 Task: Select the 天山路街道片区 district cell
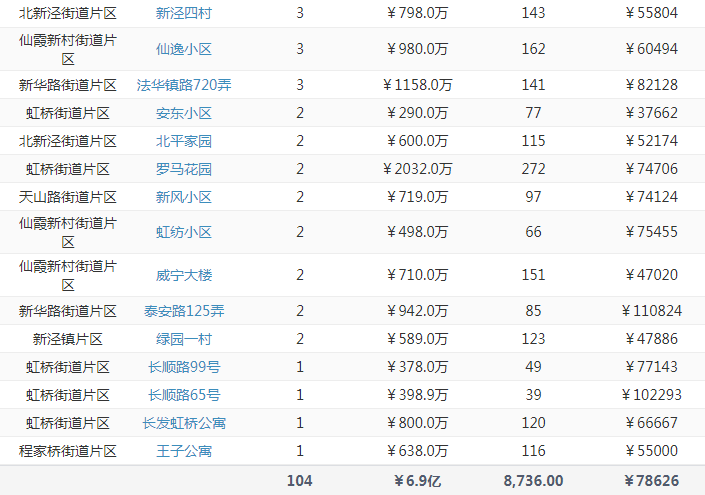click(x=67, y=197)
